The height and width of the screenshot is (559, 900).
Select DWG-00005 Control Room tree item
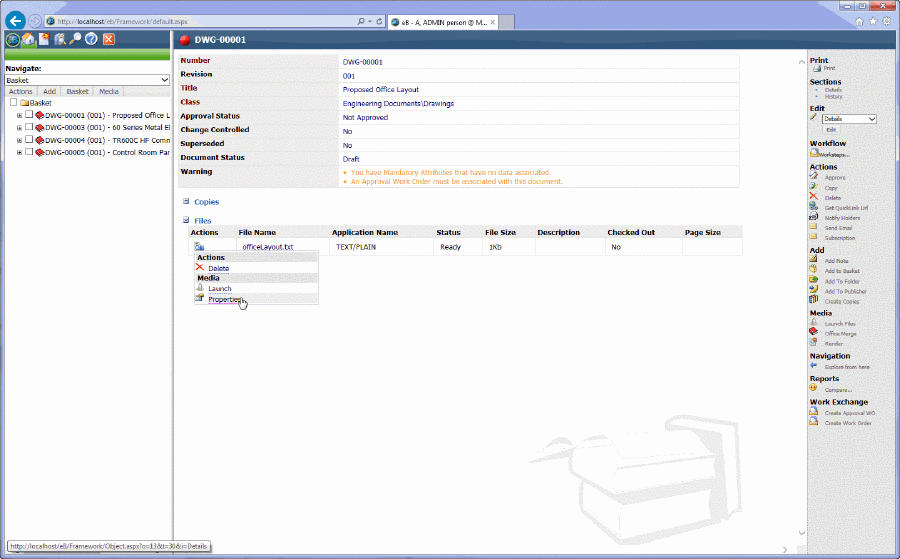[107, 153]
